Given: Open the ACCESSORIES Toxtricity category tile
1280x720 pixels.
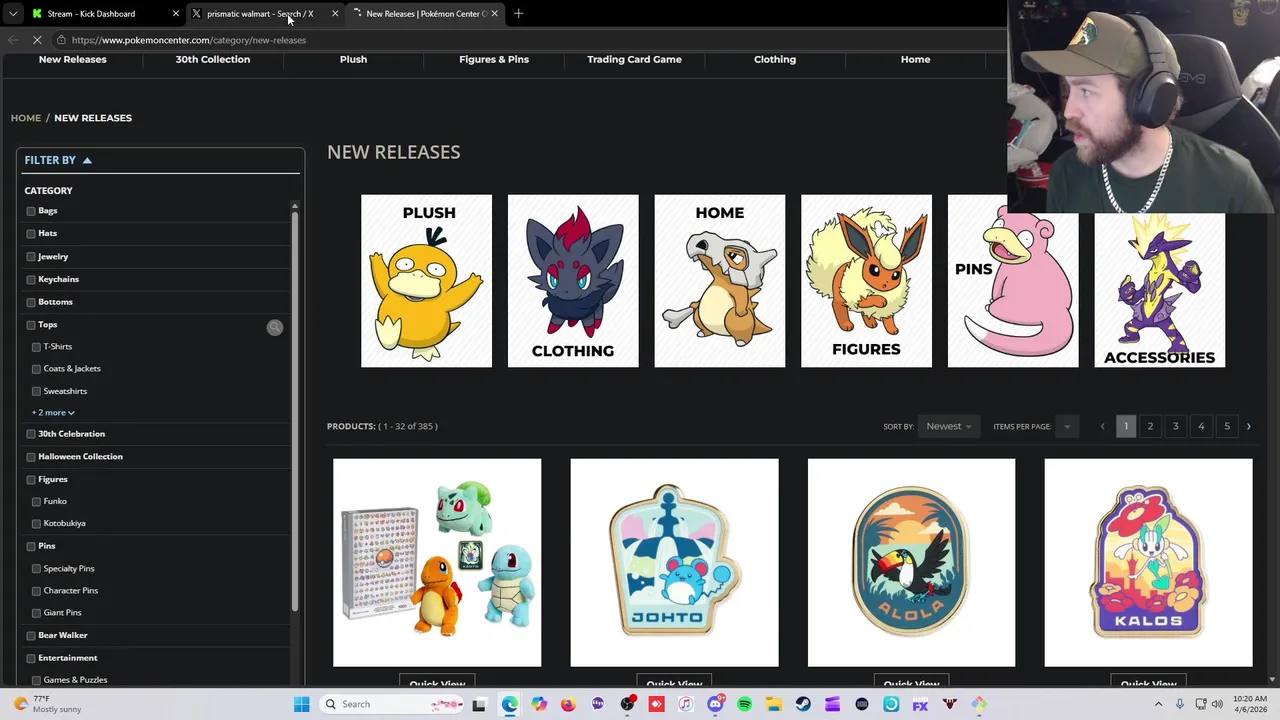Looking at the screenshot, I should coord(1160,290).
